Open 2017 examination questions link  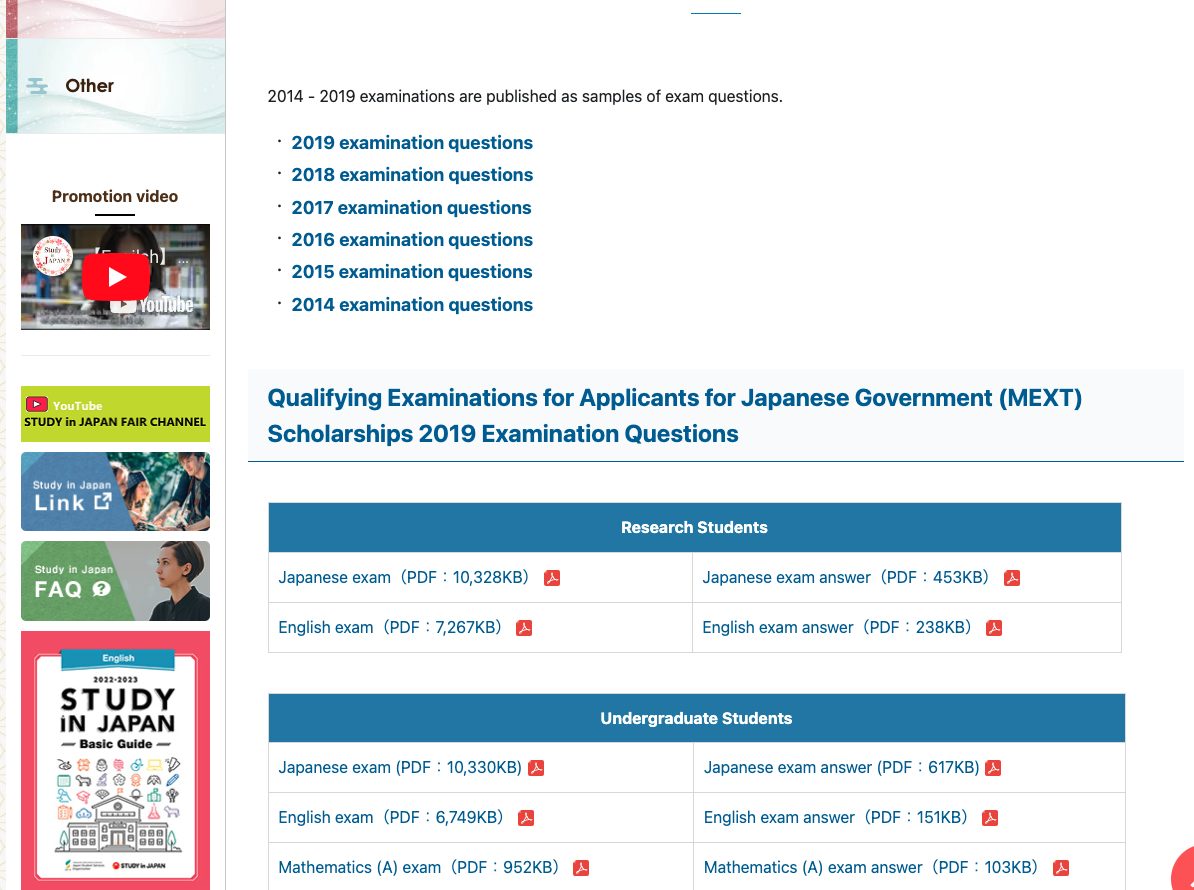click(x=411, y=207)
